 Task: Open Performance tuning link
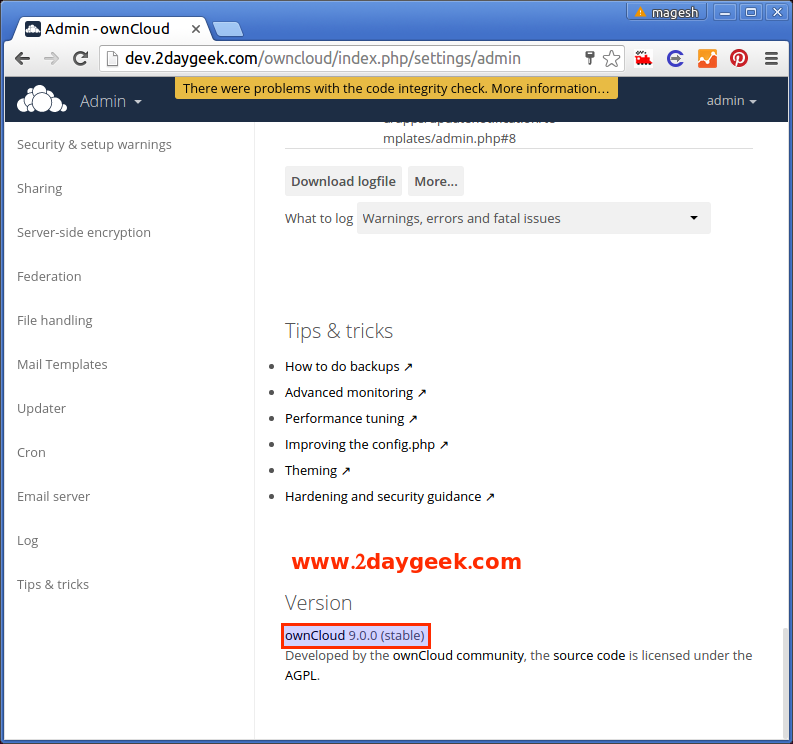(x=351, y=419)
